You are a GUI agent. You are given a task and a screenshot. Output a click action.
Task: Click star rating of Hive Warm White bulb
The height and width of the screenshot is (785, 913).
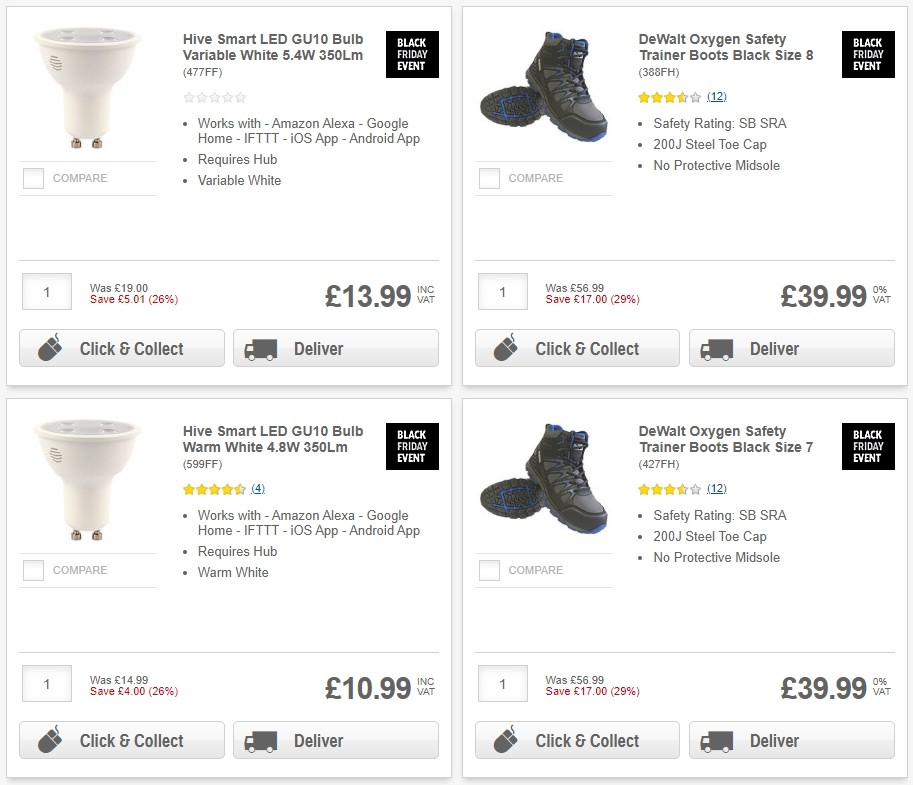click(214, 489)
